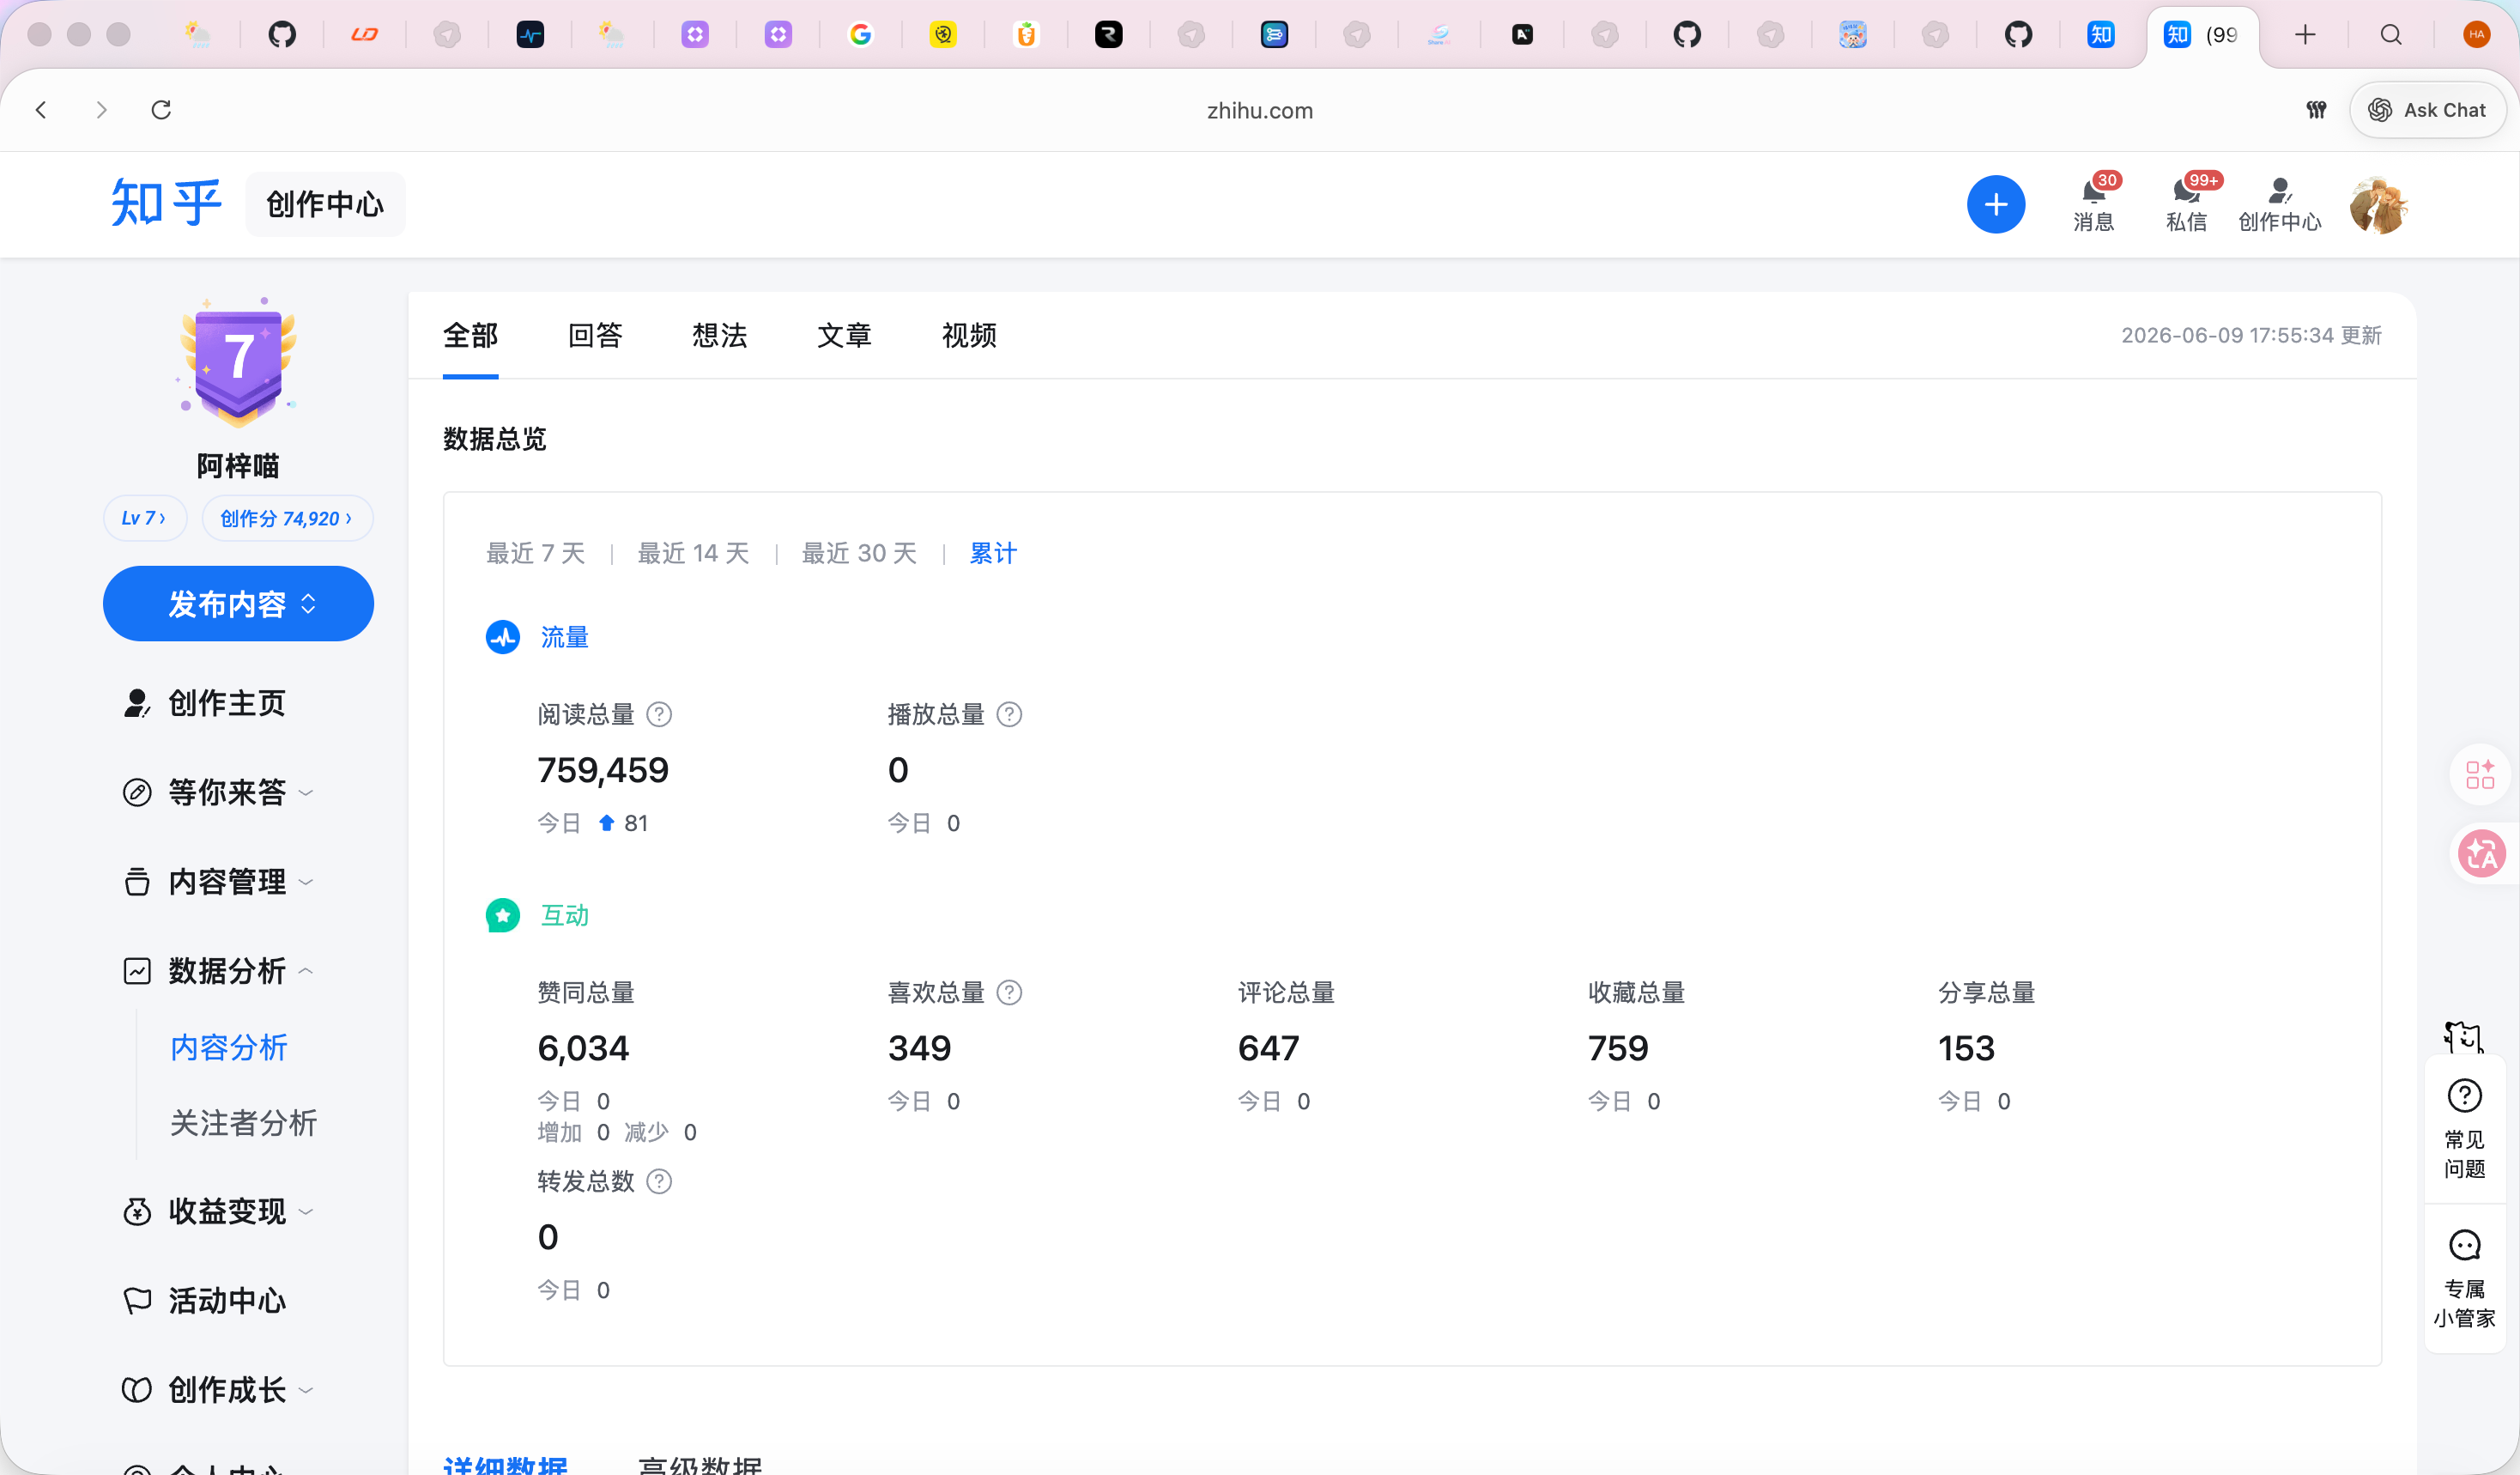Screen dimensions: 2520x1475
Task: Open the 私信 private messages icon
Action: pyautogui.click(x=2187, y=203)
